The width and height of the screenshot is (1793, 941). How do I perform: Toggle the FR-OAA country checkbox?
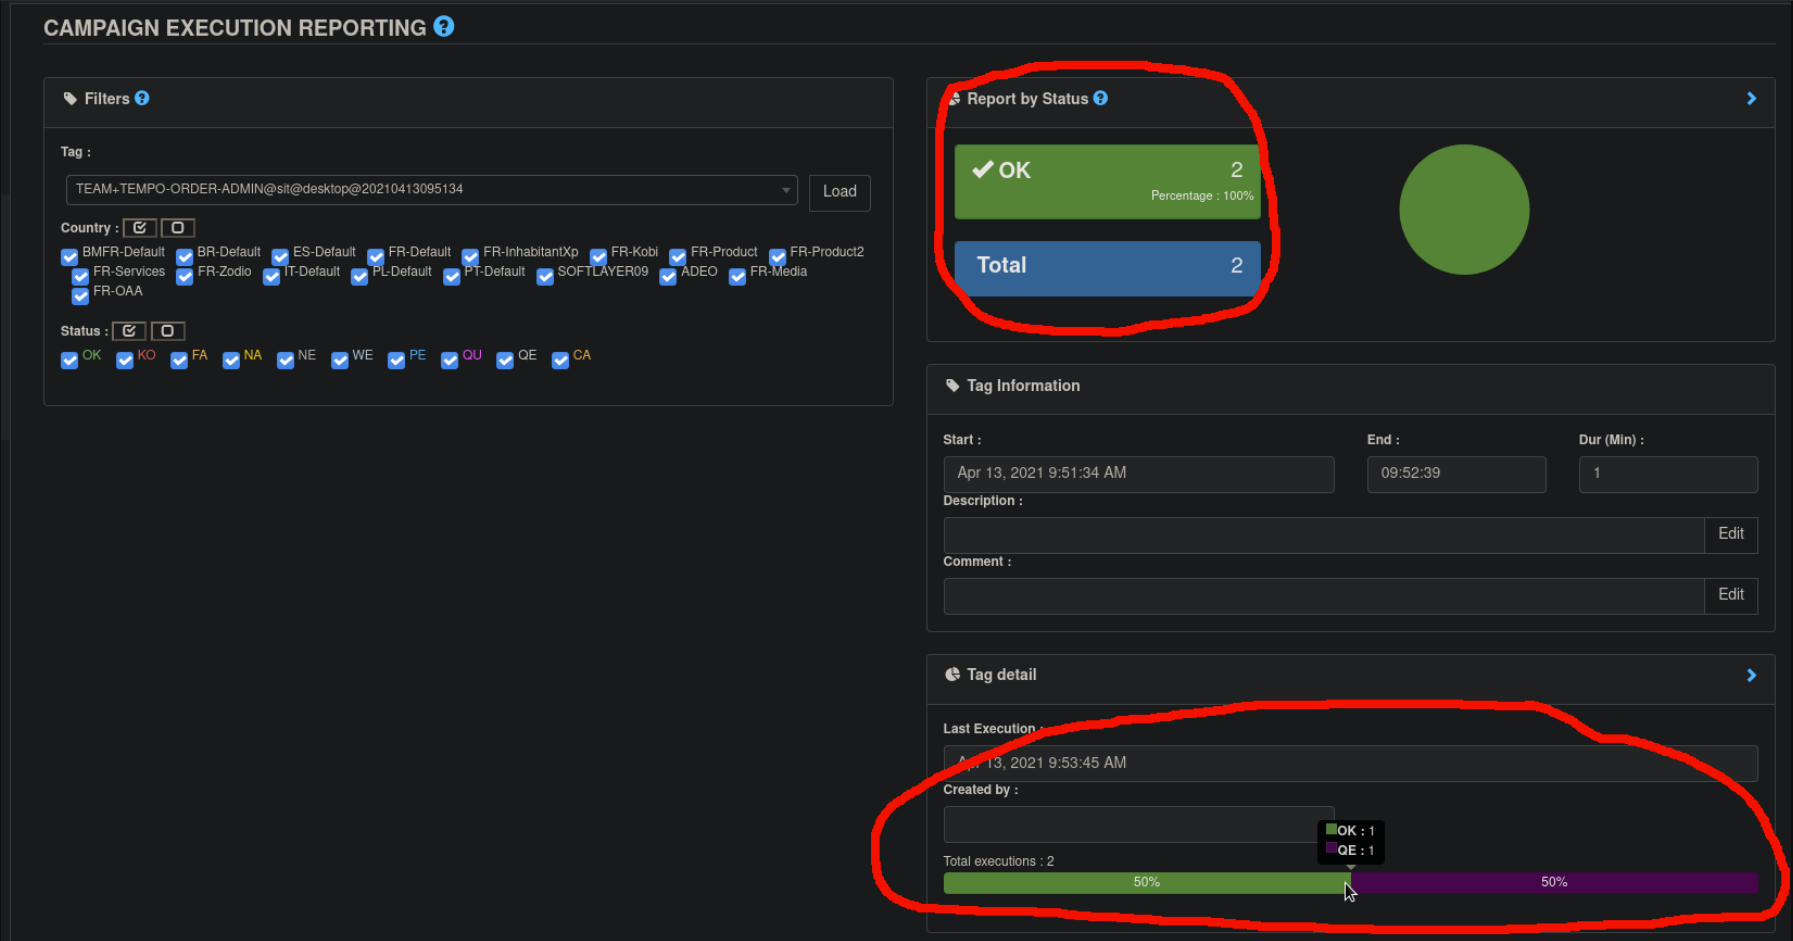coord(81,296)
